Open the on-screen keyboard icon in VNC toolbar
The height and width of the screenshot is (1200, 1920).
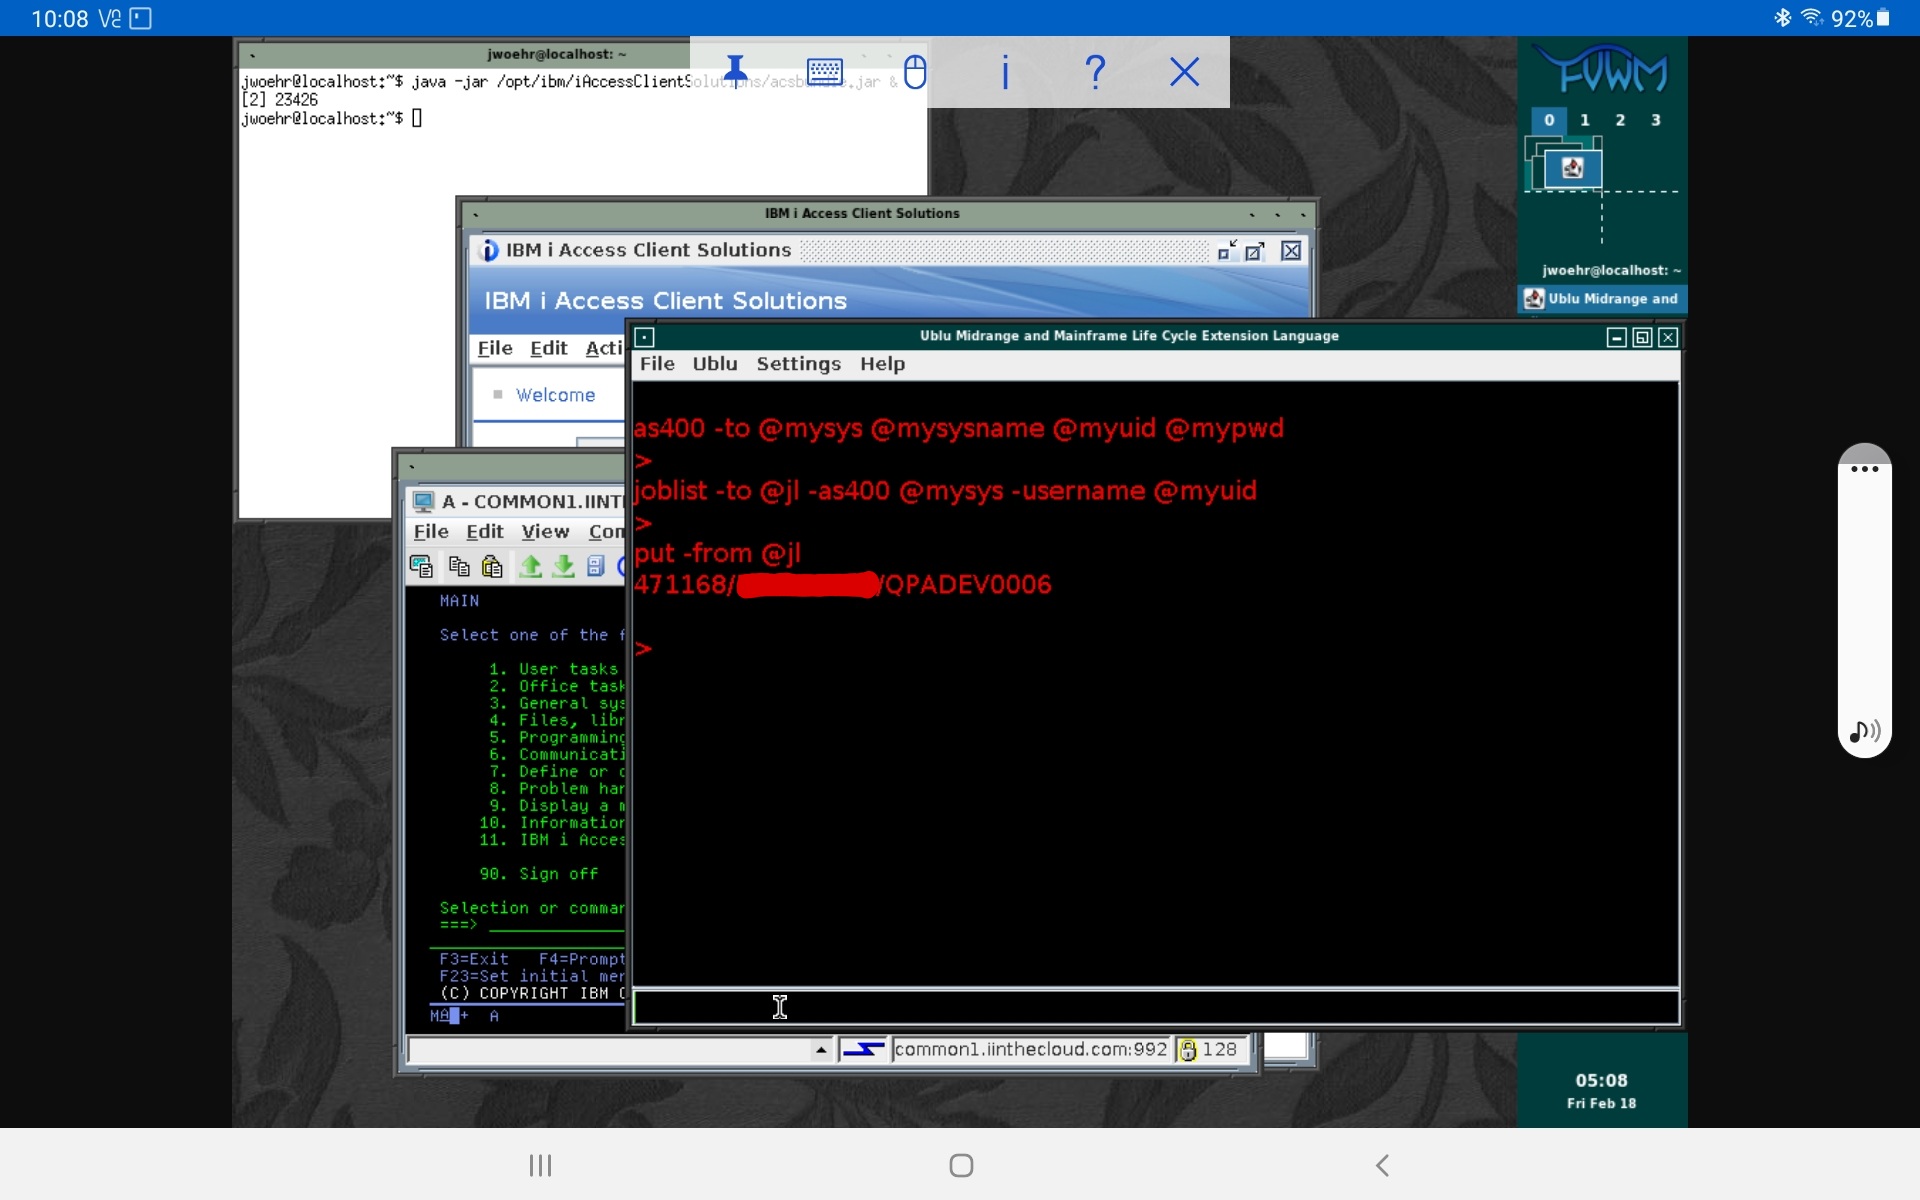click(825, 71)
